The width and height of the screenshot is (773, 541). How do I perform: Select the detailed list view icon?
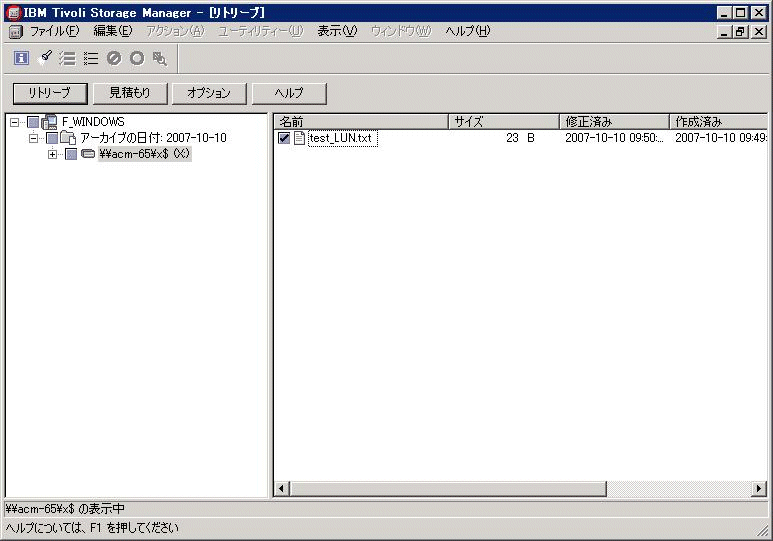click(x=91, y=58)
